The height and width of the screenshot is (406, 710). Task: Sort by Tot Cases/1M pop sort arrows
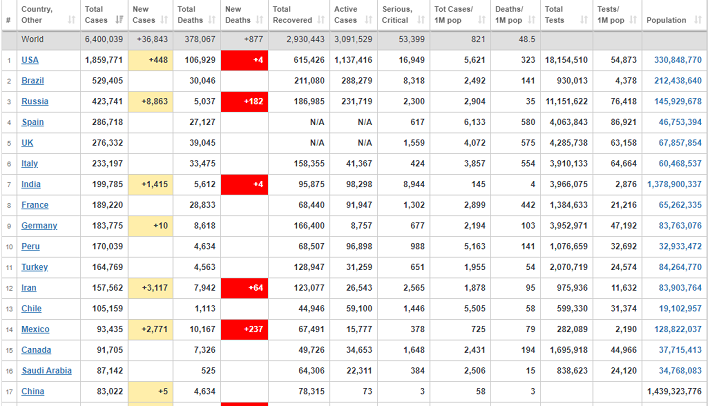click(482, 20)
